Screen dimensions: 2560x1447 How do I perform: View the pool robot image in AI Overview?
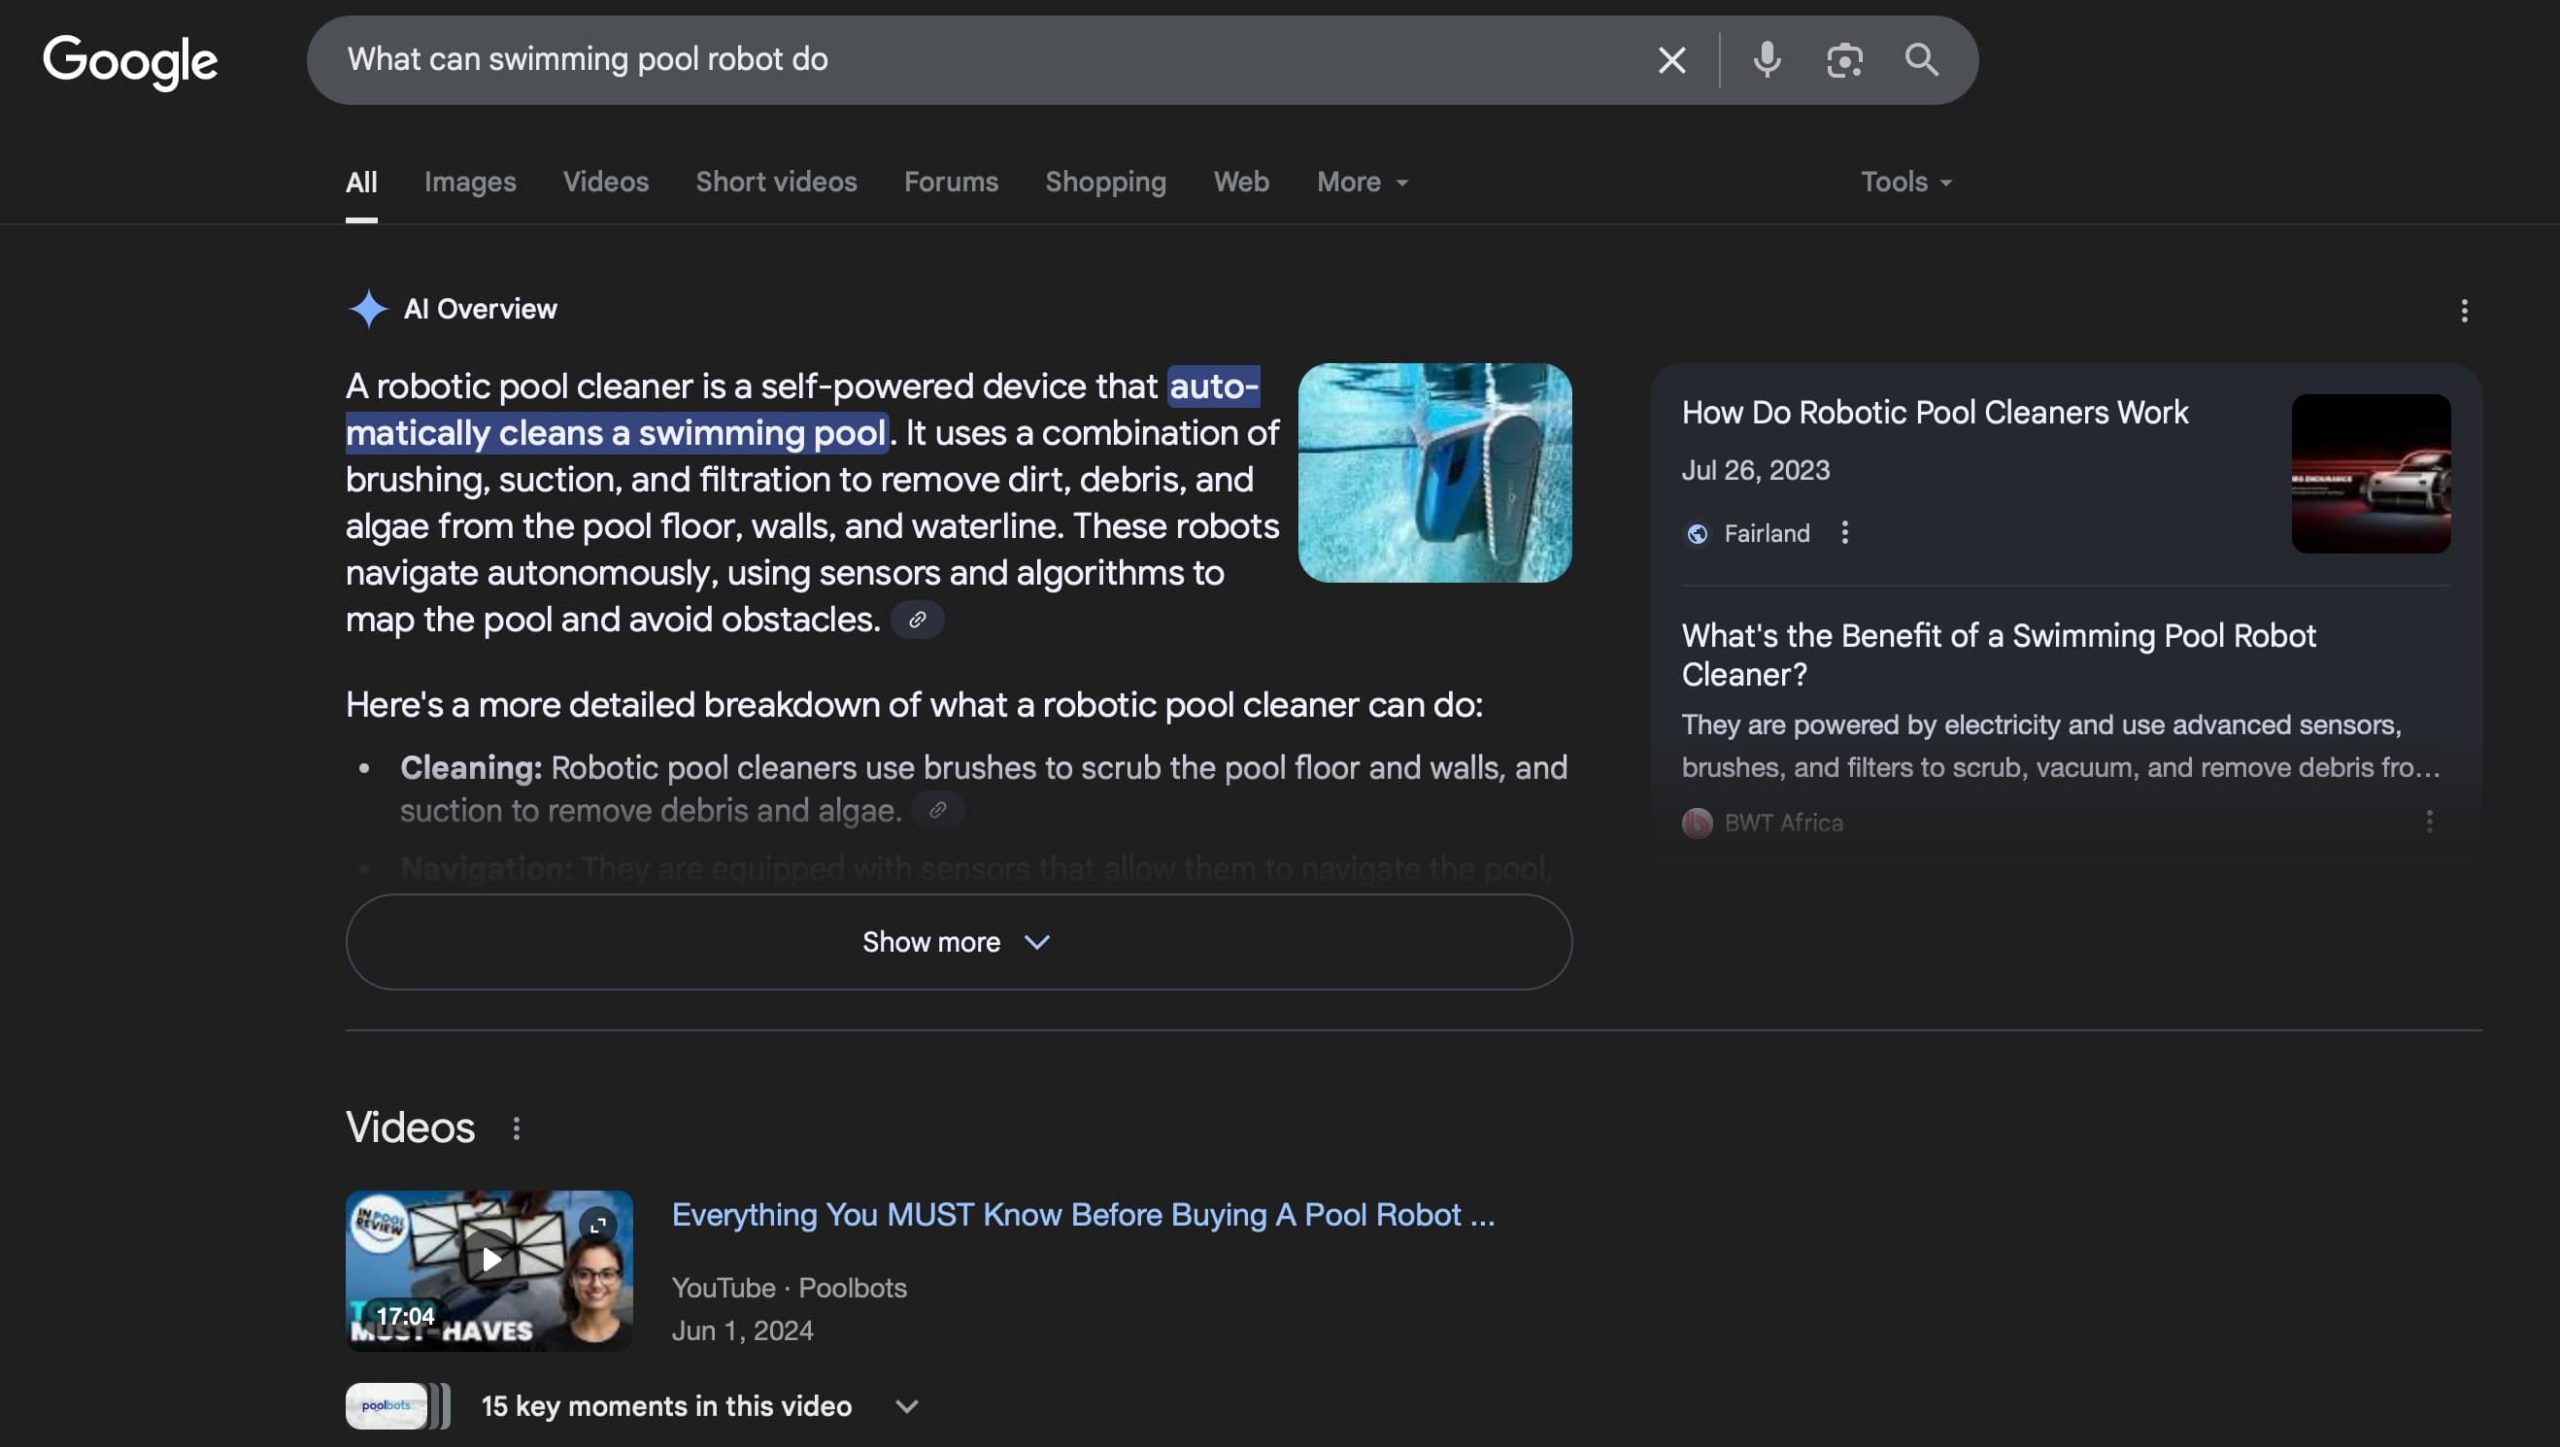click(1434, 473)
